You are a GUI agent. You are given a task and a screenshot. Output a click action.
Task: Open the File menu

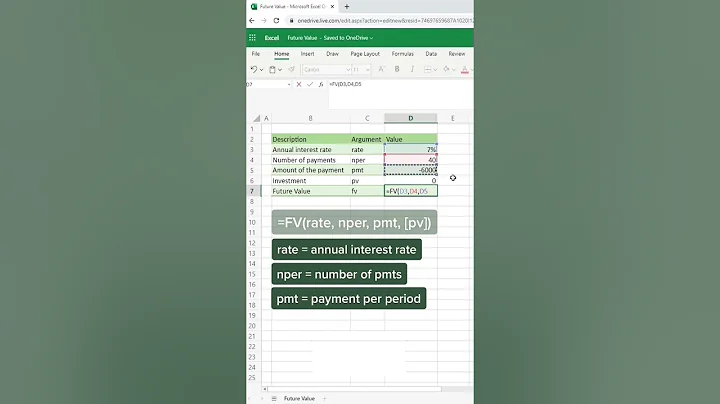[x=256, y=54]
